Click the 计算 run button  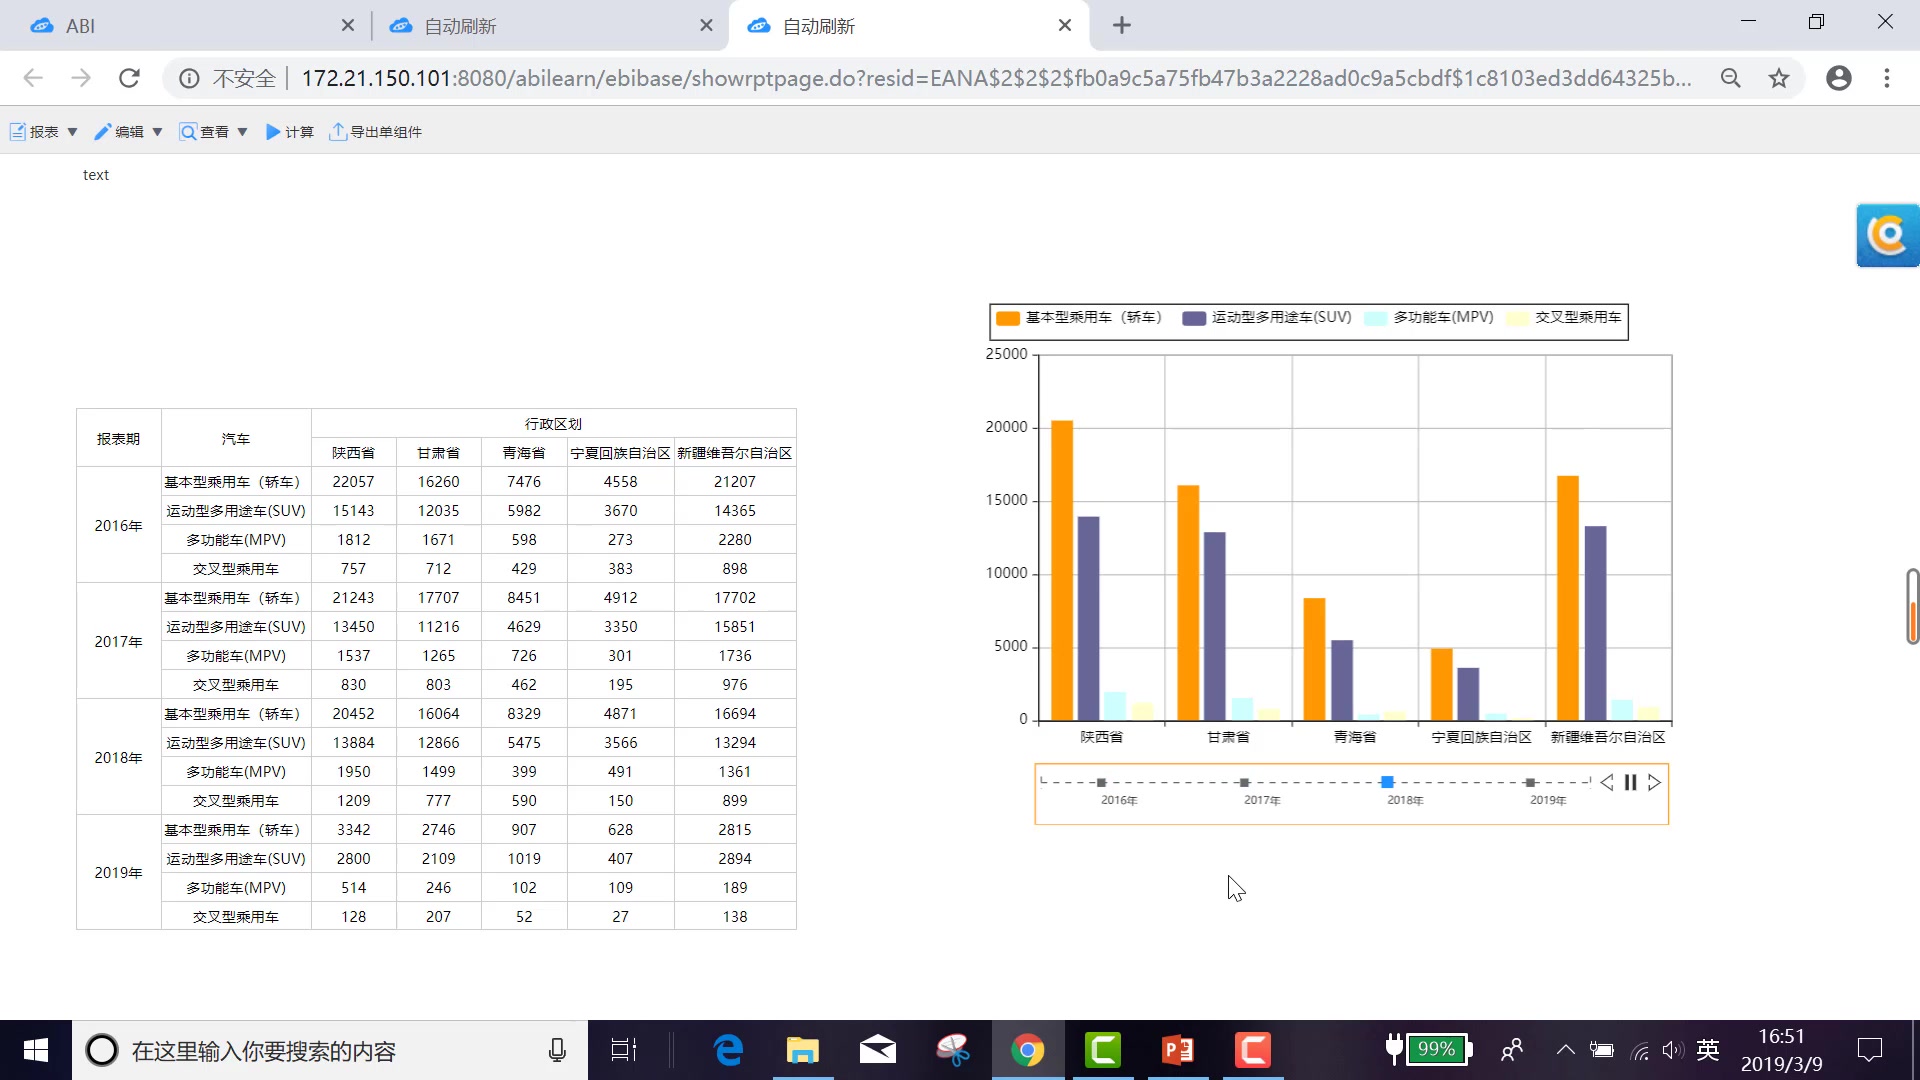[289, 132]
